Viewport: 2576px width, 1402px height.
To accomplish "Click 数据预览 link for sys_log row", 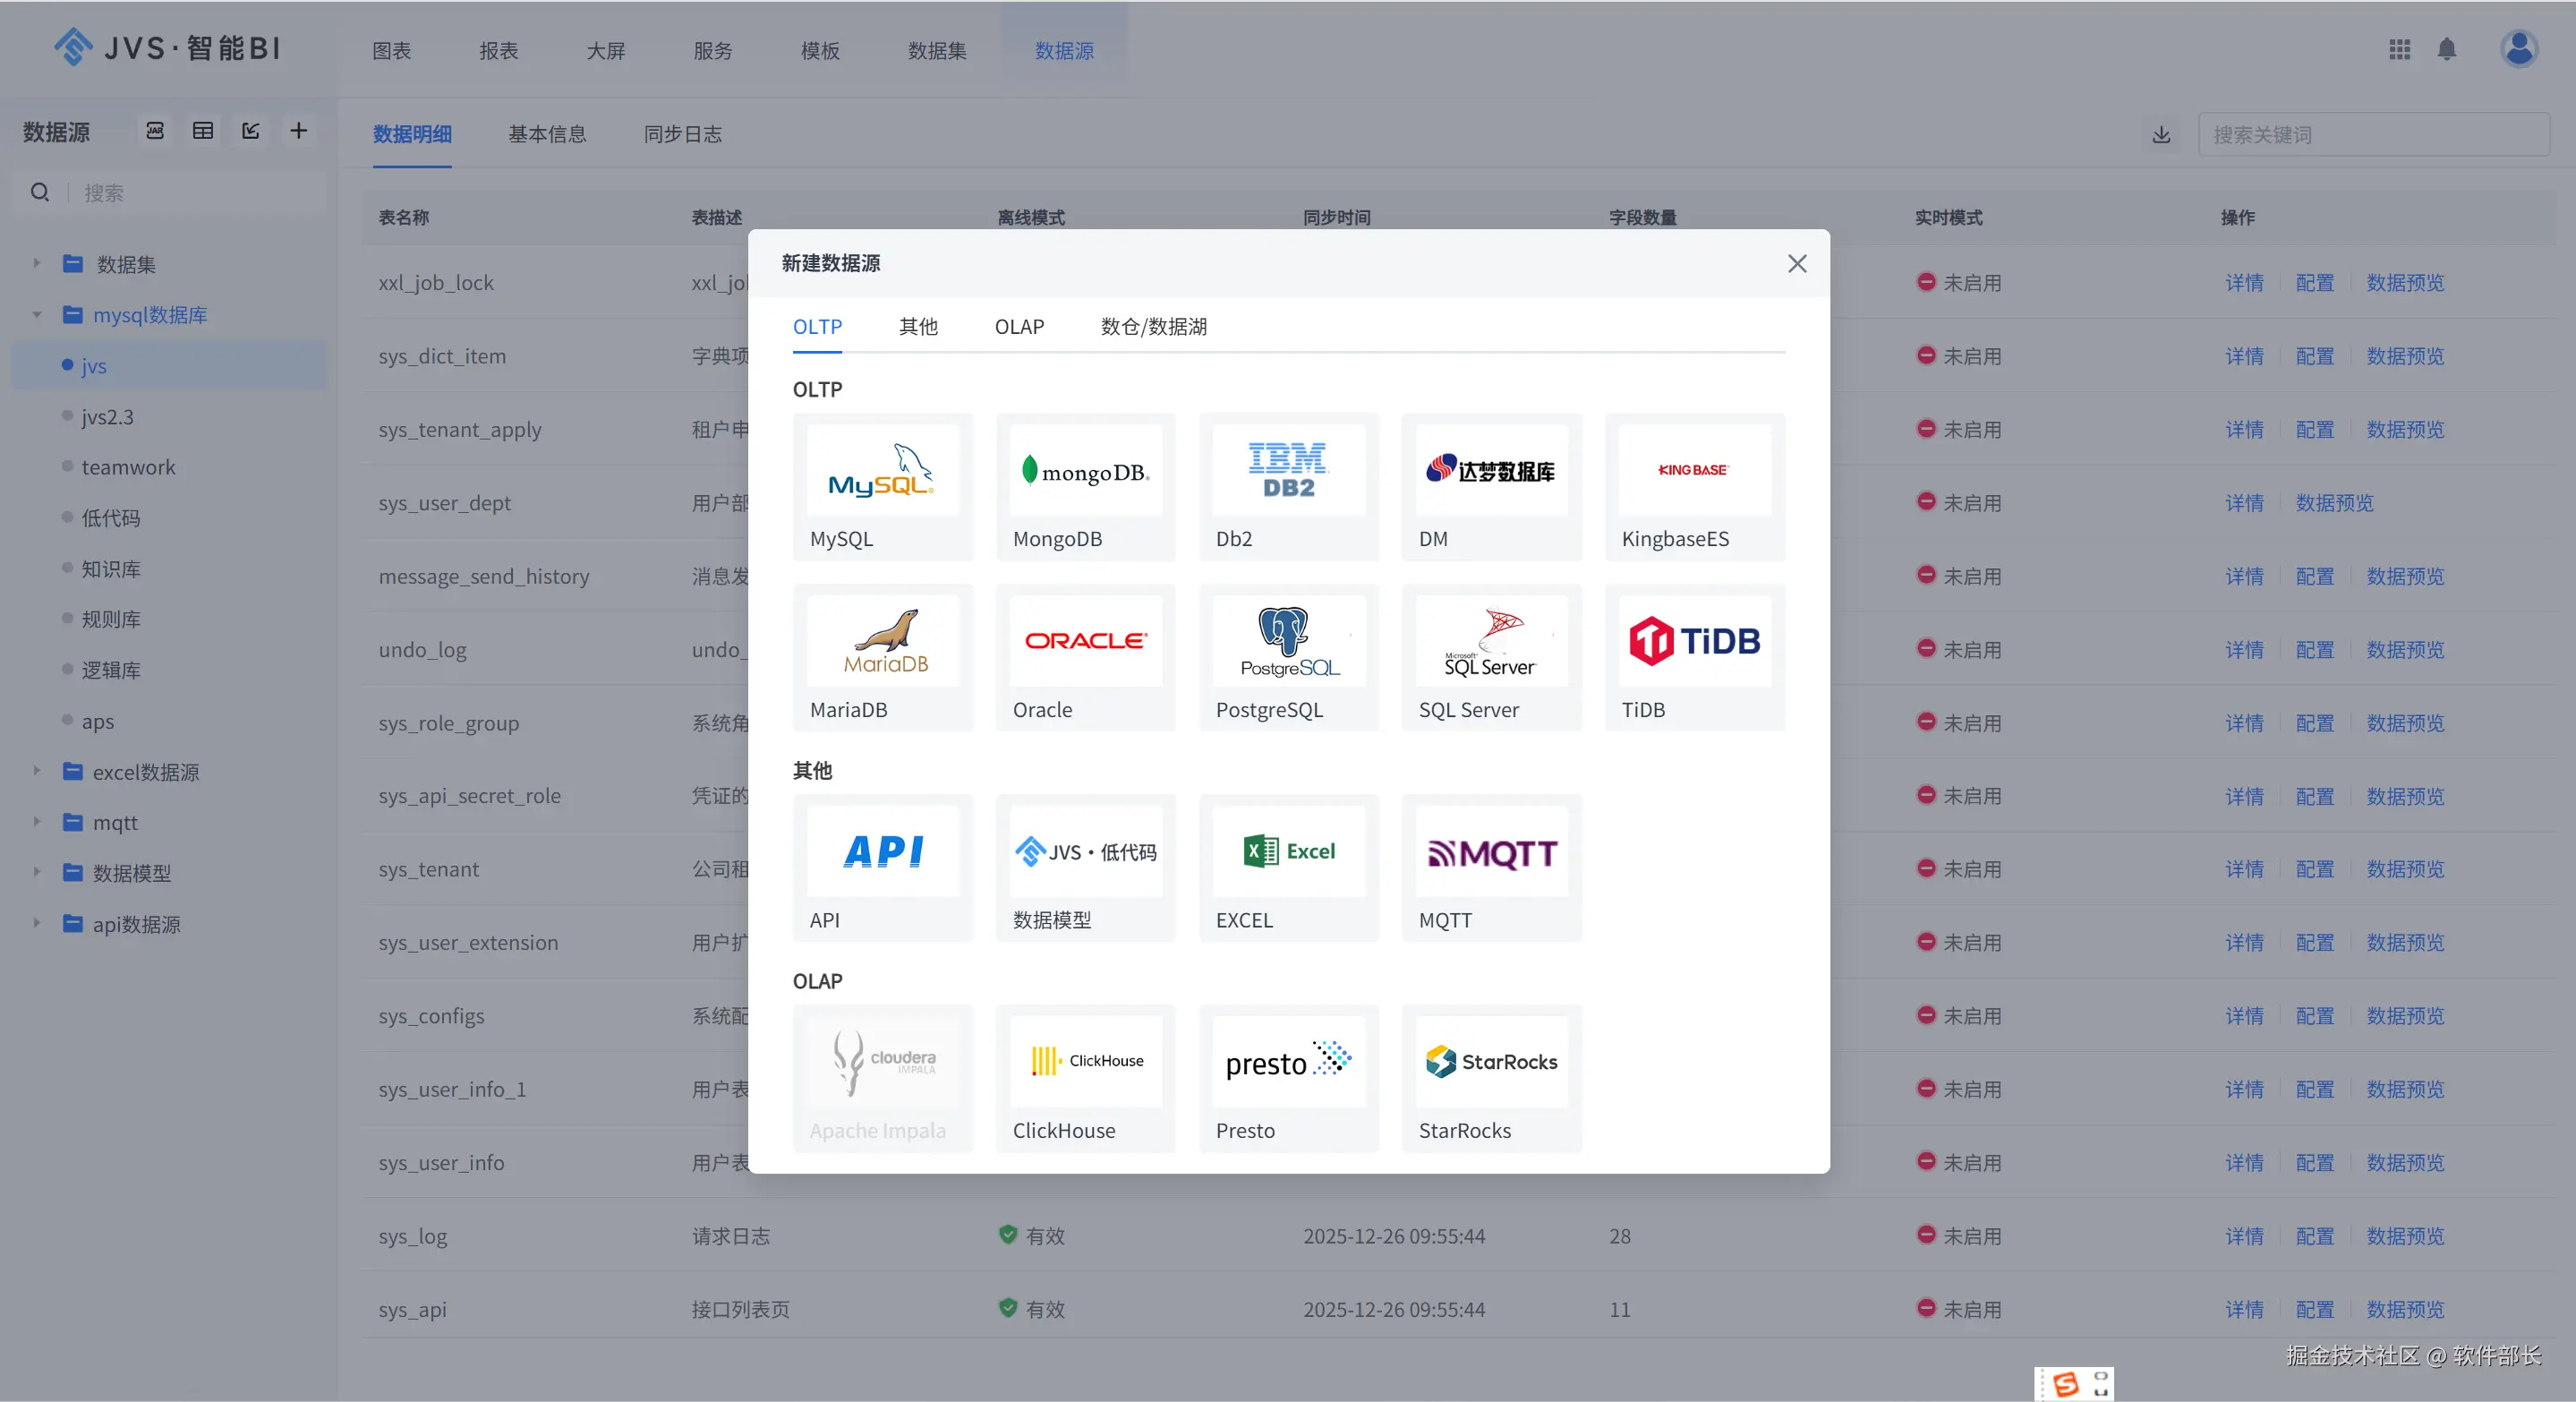I will (x=2404, y=1236).
